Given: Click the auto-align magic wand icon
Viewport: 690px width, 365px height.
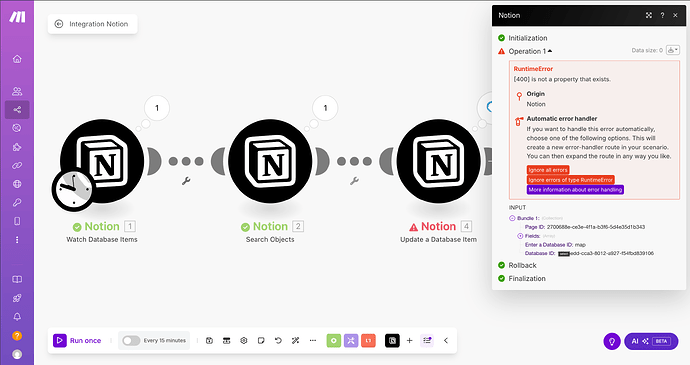Looking at the screenshot, I should 295,340.
